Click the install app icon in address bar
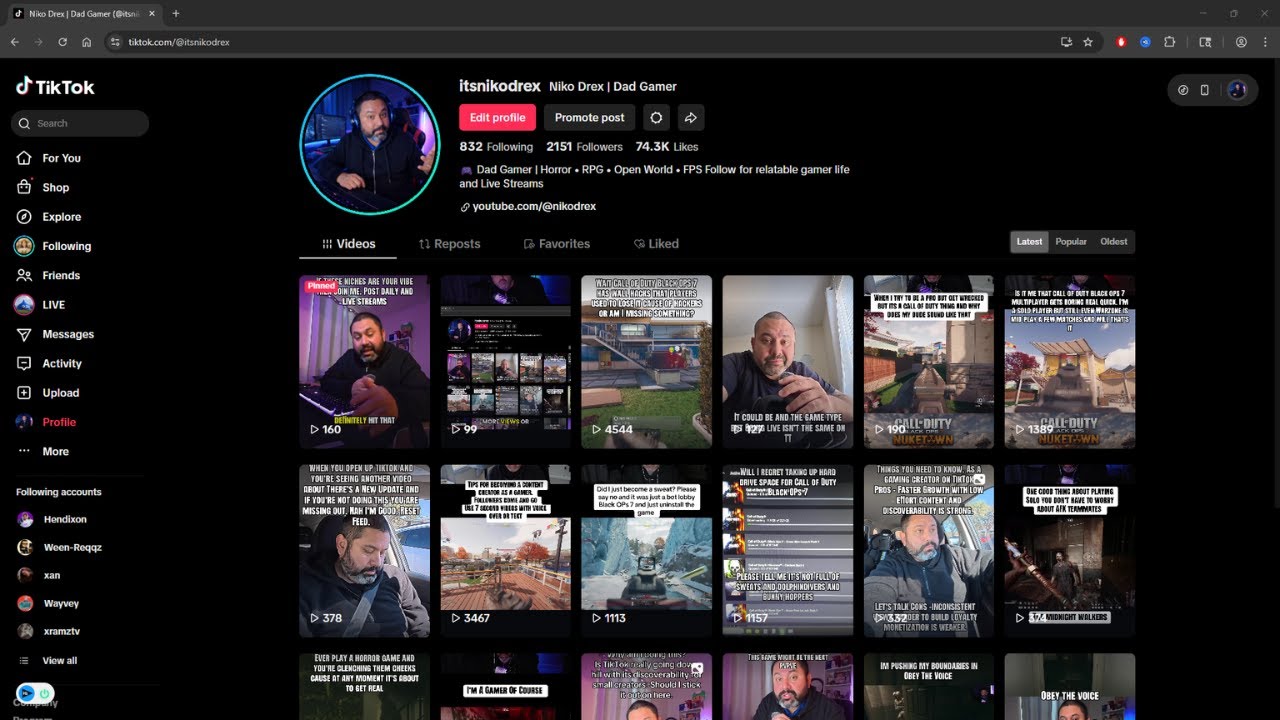The height and width of the screenshot is (720, 1280). 1066,42
